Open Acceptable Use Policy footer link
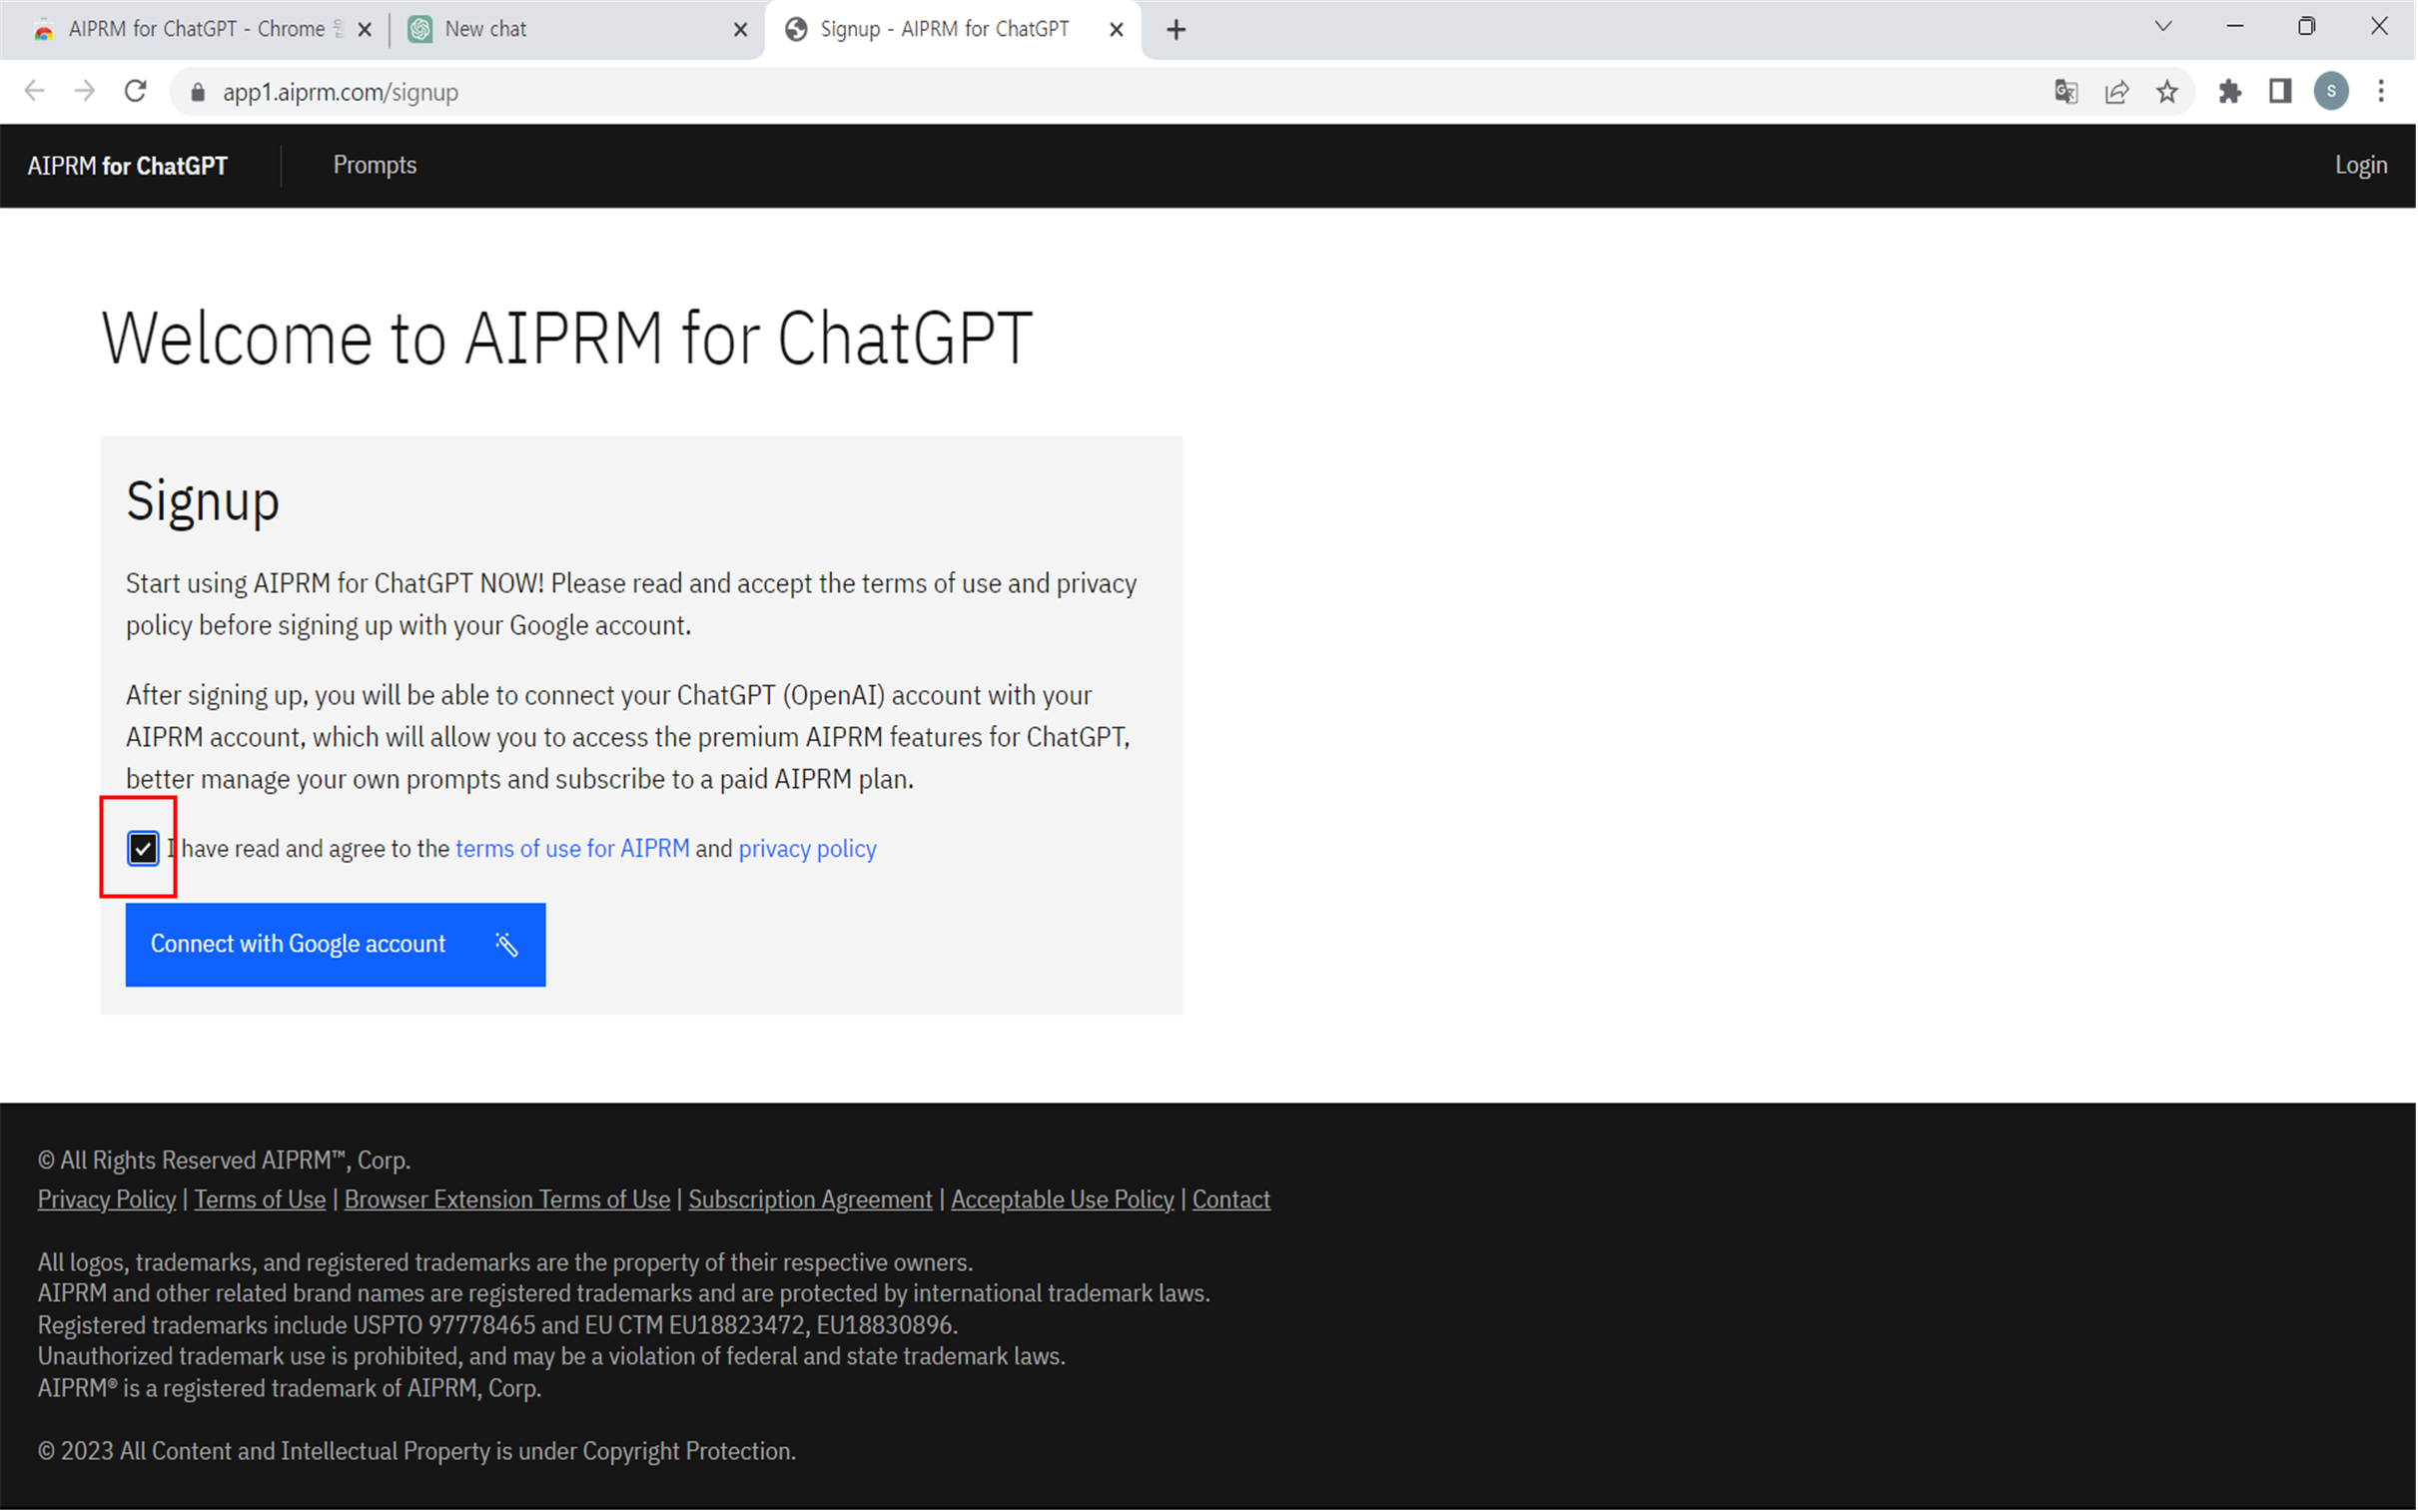 (1062, 1199)
